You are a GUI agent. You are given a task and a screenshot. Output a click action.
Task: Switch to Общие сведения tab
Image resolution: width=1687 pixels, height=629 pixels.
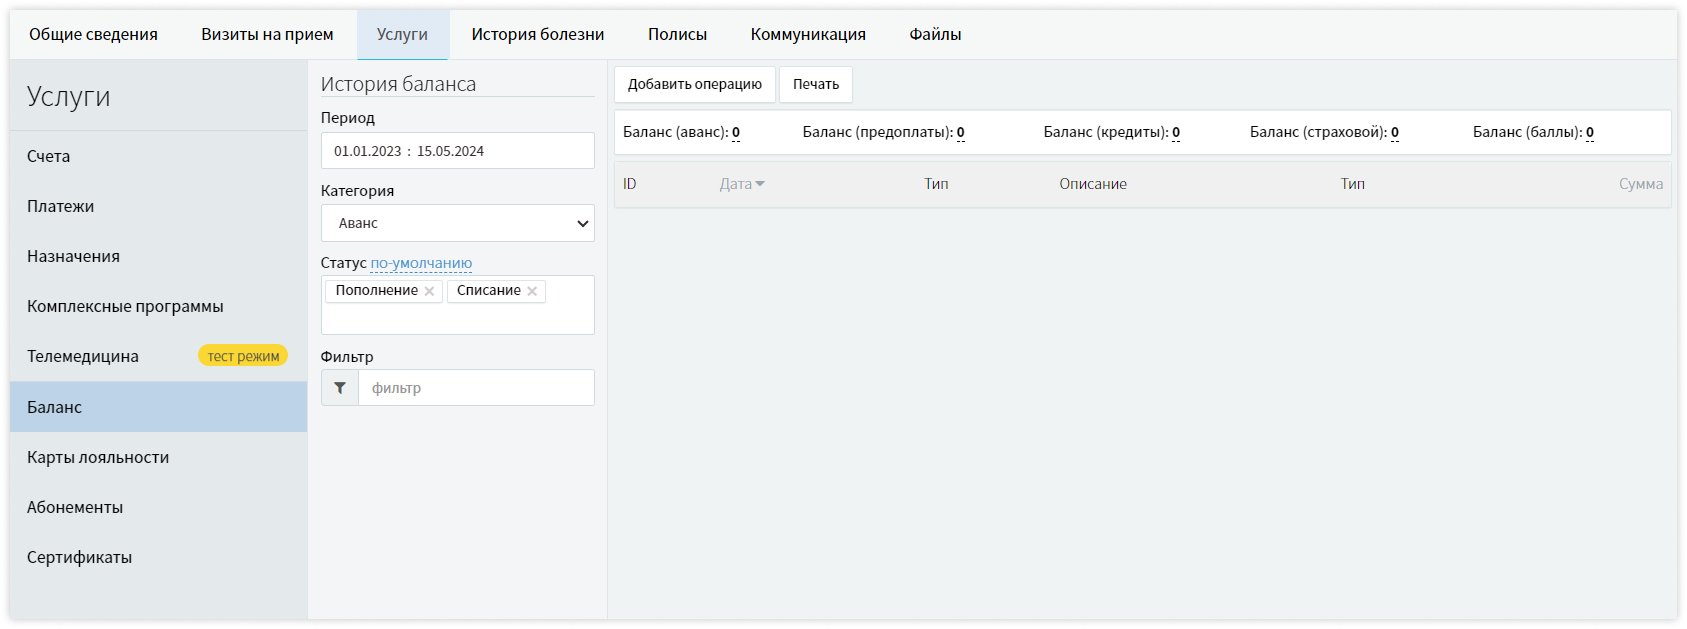pyautogui.click(x=93, y=34)
